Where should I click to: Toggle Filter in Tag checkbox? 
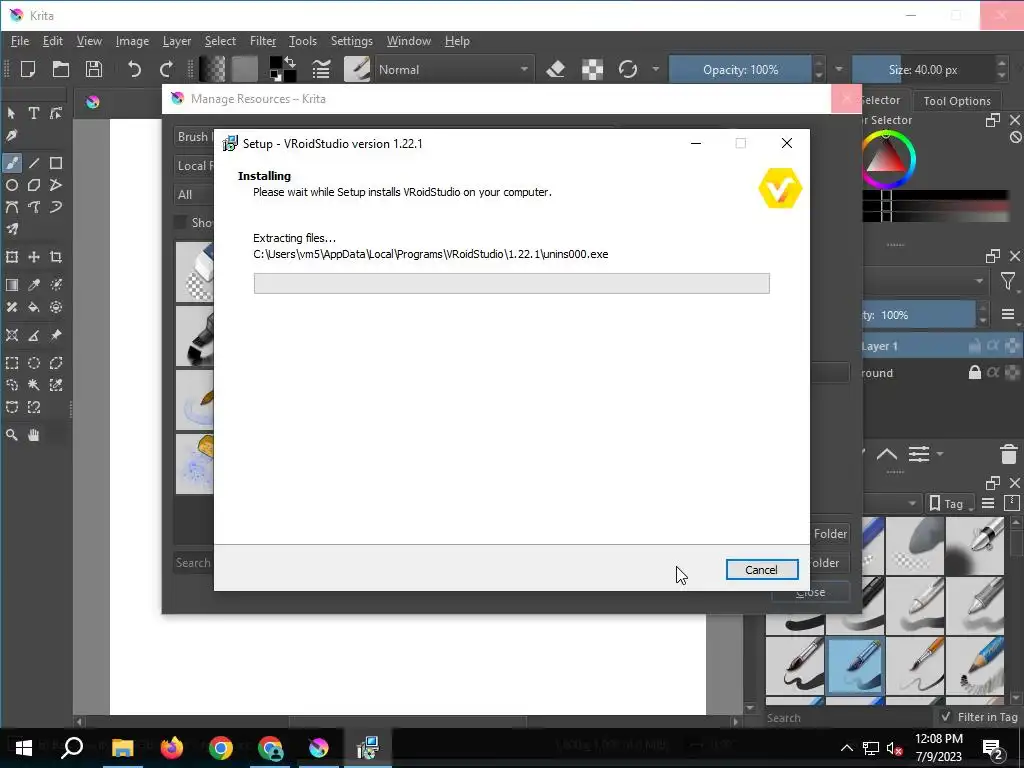click(x=946, y=717)
